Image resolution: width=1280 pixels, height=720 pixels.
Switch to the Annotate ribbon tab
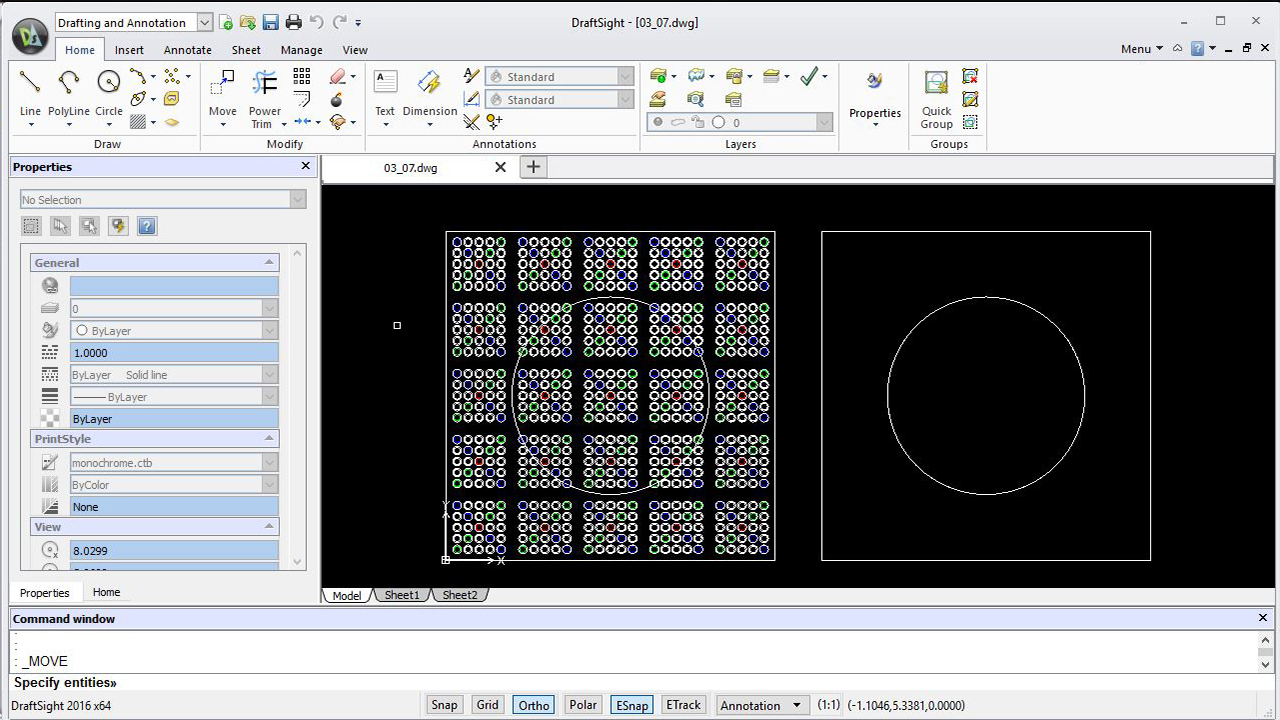point(187,50)
